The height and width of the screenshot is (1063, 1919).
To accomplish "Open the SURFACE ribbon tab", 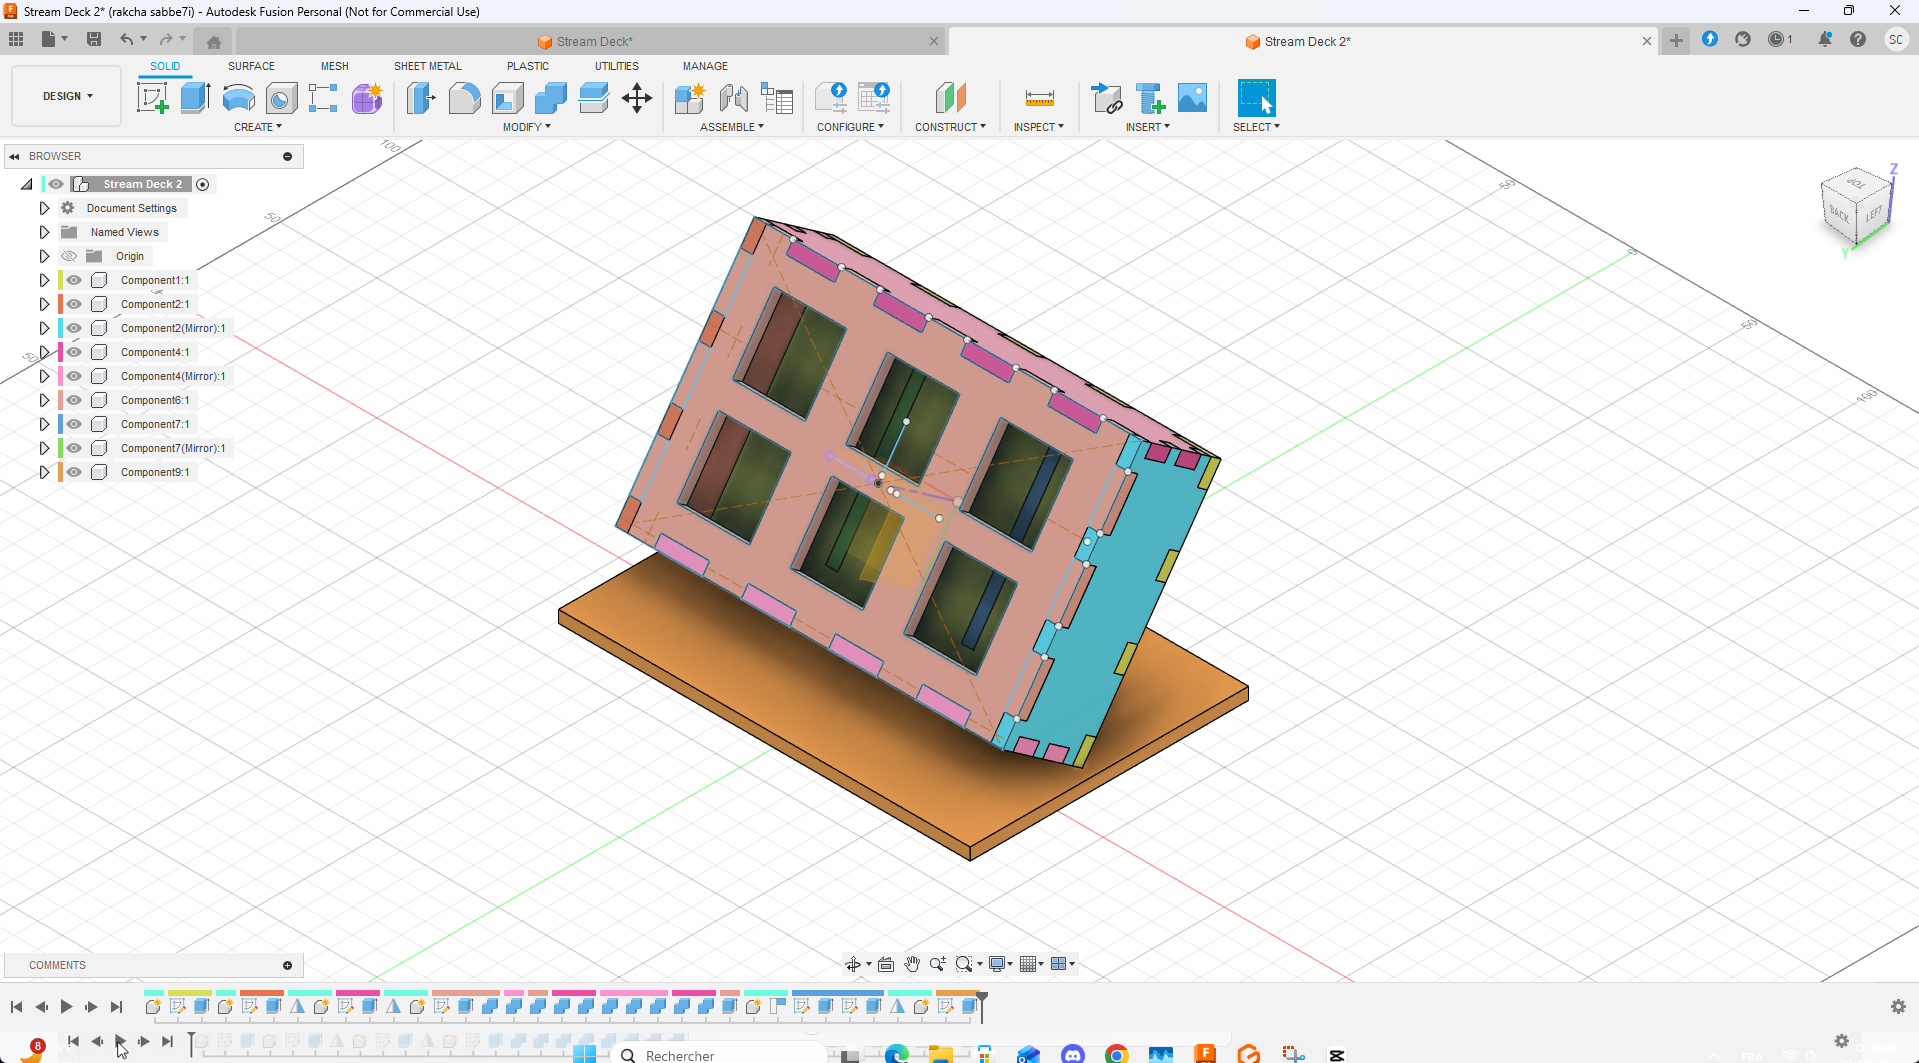I will [251, 66].
